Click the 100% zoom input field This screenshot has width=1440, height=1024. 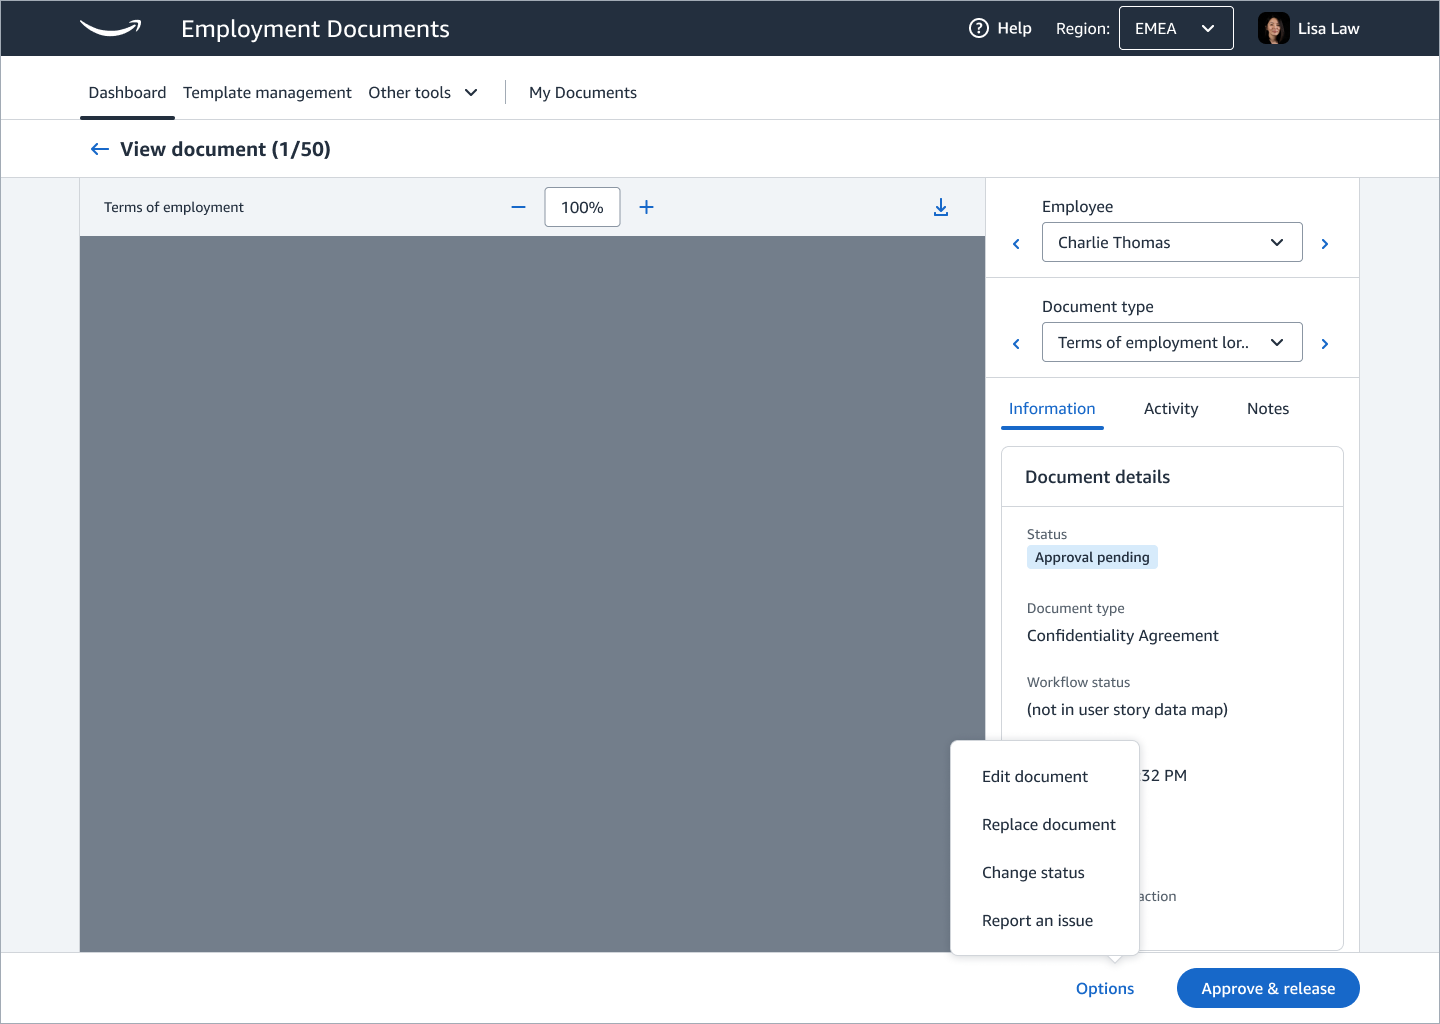(582, 207)
